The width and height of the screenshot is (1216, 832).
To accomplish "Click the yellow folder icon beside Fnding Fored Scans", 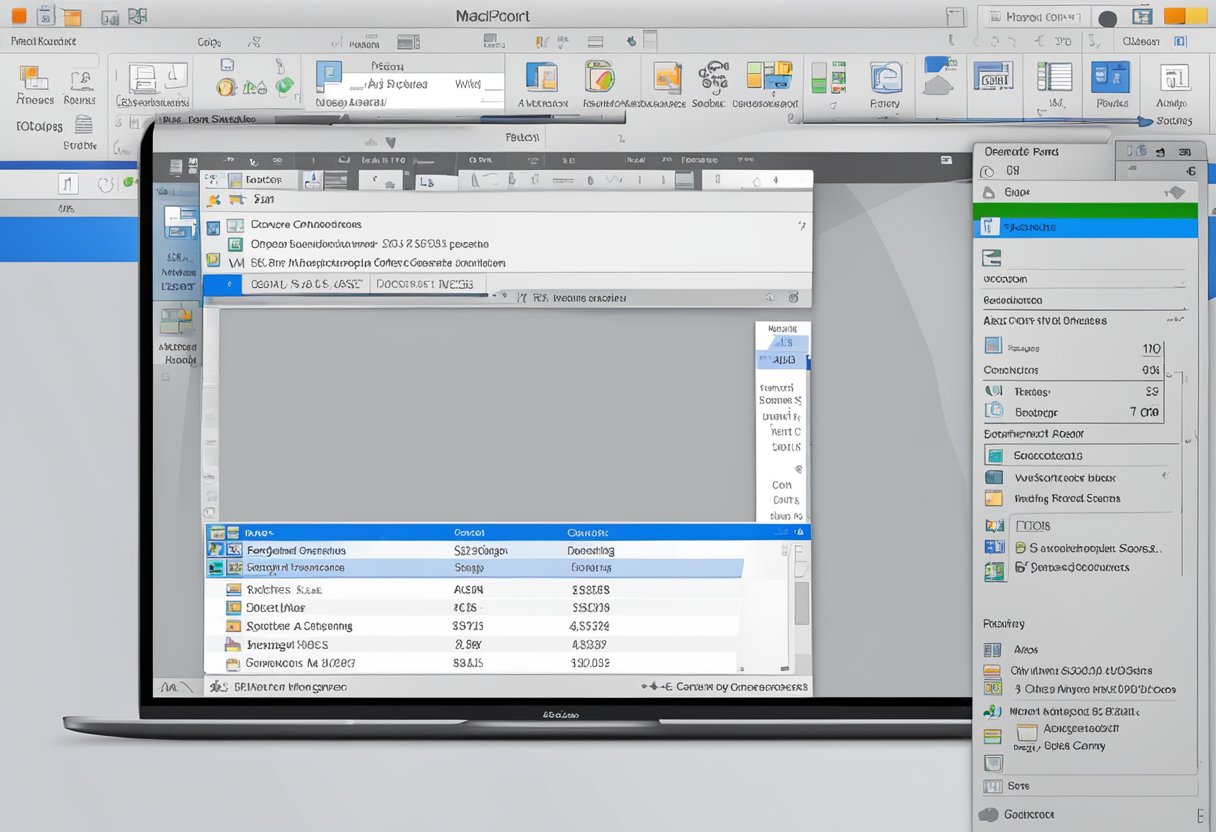I will (993, 498).
